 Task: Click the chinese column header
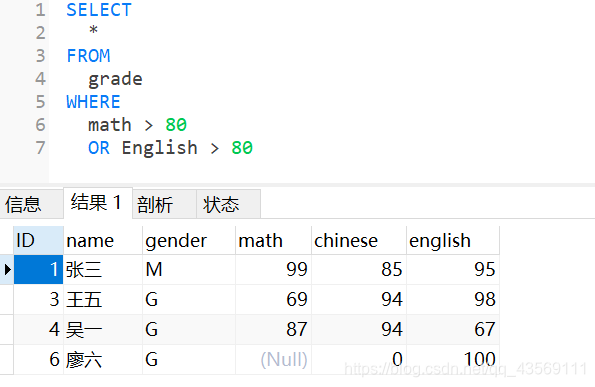[x=359, y=241]
